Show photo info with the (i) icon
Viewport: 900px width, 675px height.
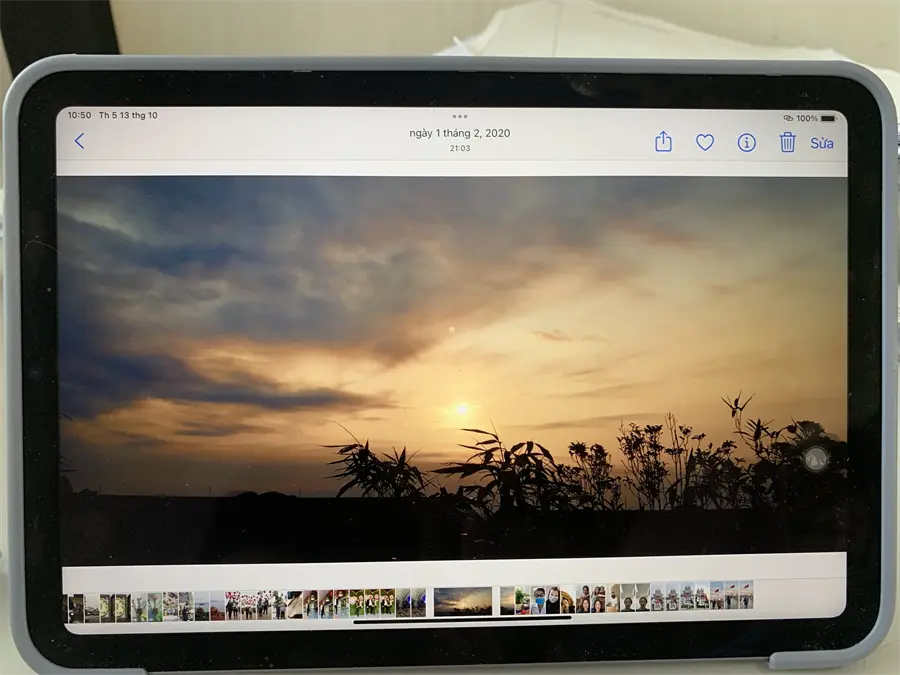(x=746, y=142)
